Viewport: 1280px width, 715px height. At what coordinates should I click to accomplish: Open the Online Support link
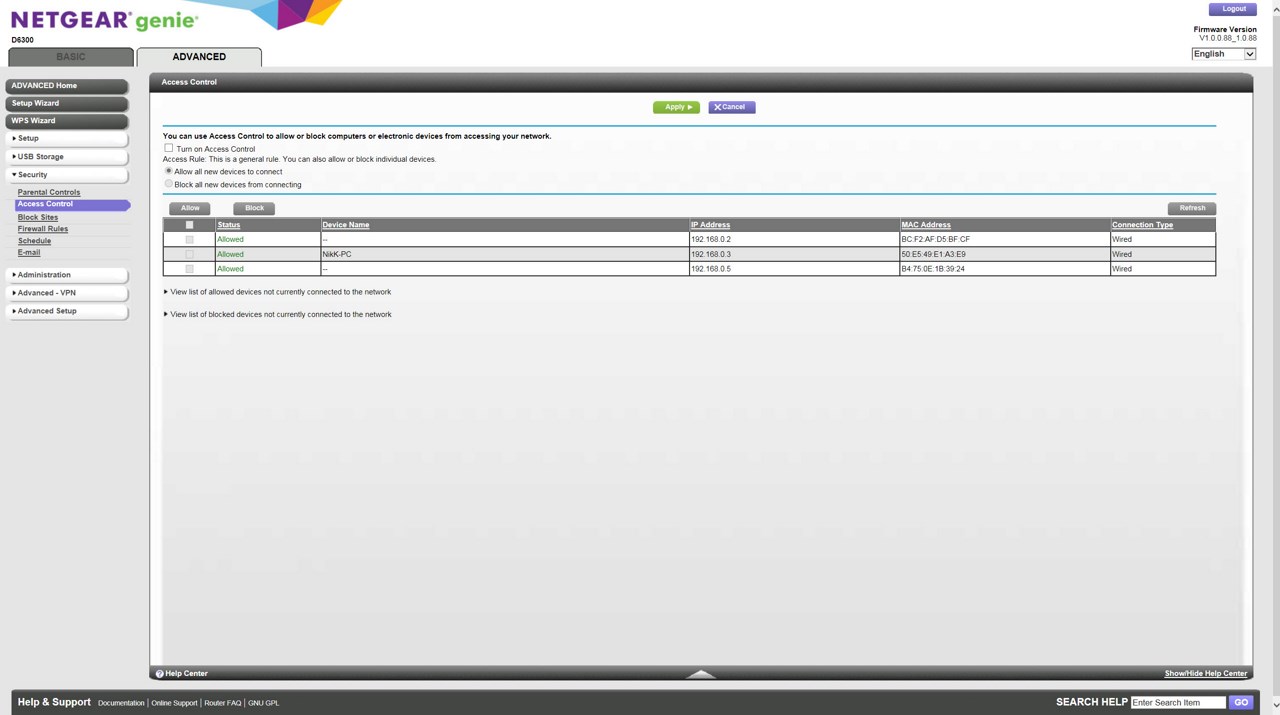[175, 703]
